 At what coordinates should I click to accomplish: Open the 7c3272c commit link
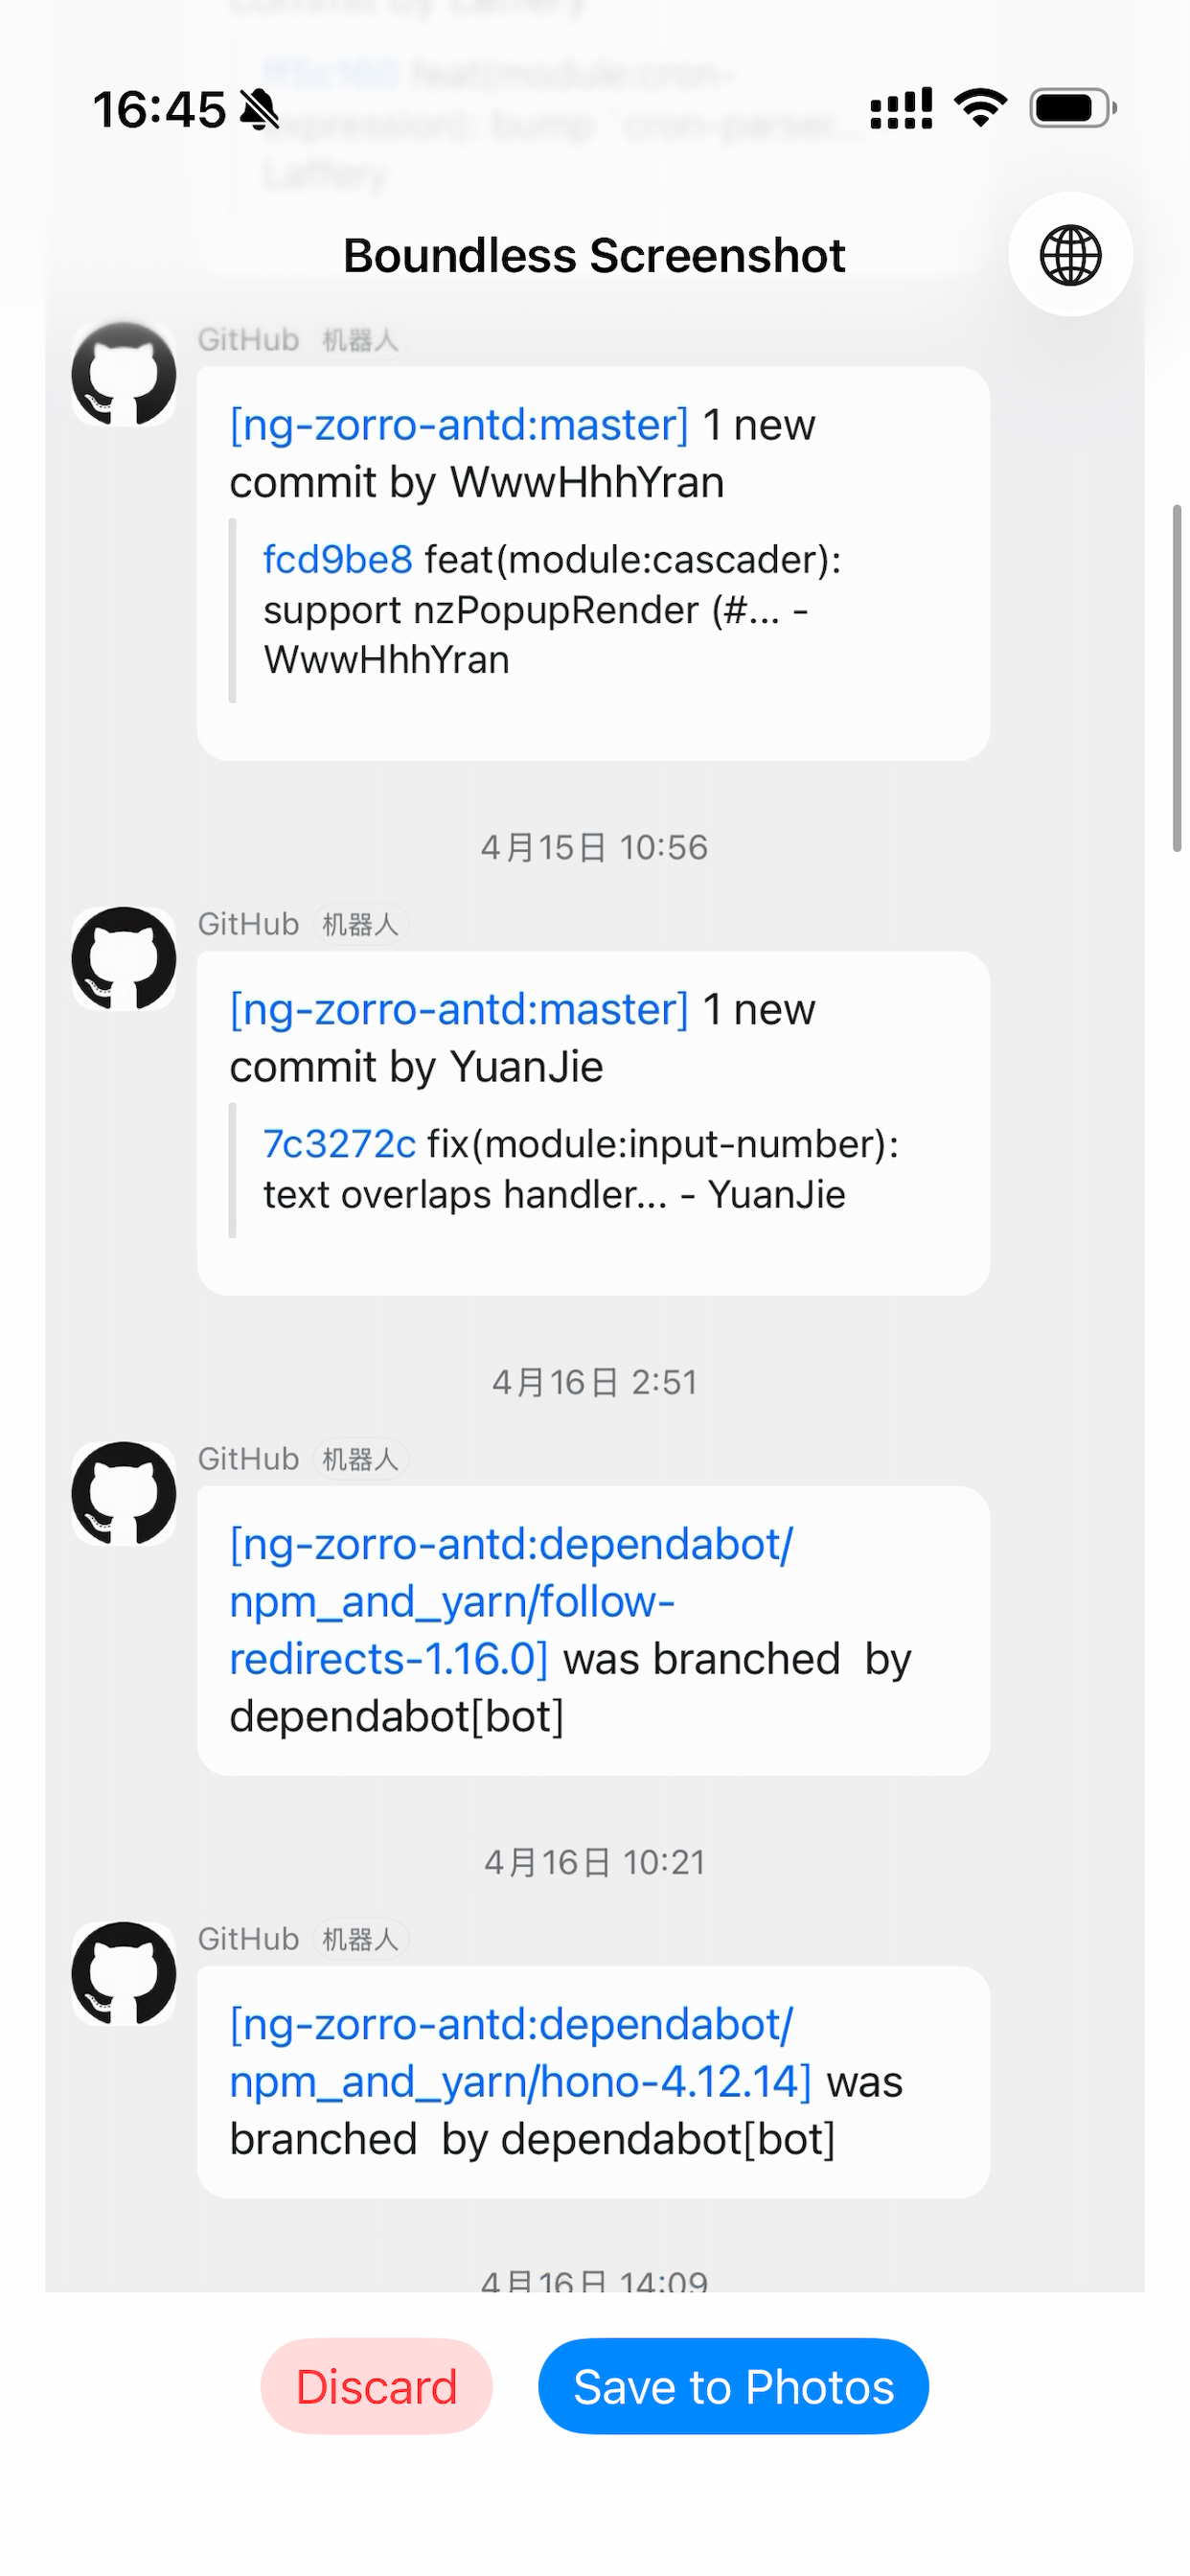[x=339, y=1143]
